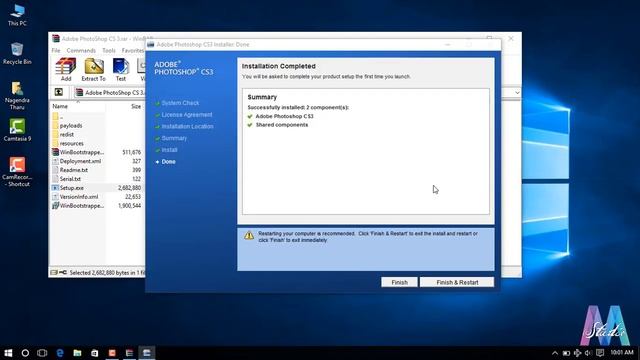
Task: Select VersionInfo.xml in the file list
Action: point(79,197)
